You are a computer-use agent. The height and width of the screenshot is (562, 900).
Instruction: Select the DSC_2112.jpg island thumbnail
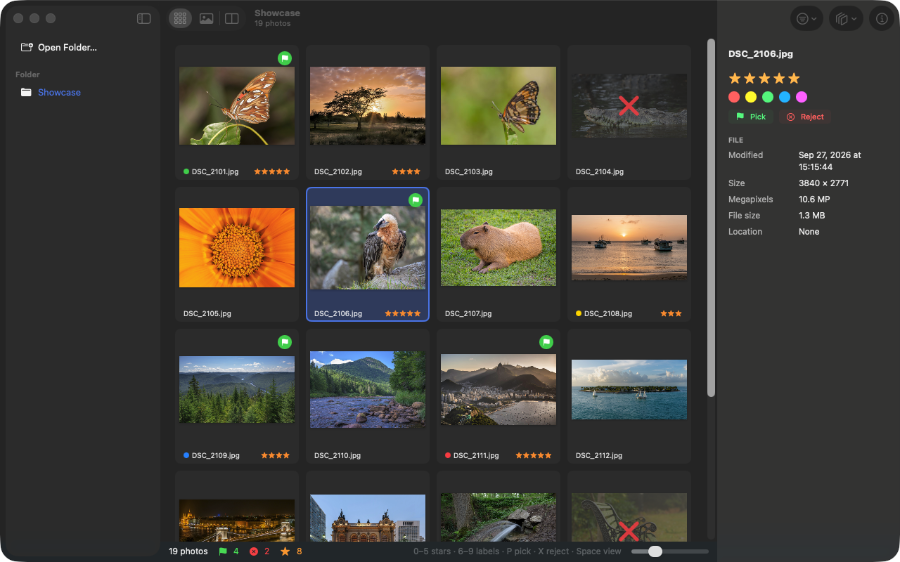pyautogui.click(x=629, y=390)
